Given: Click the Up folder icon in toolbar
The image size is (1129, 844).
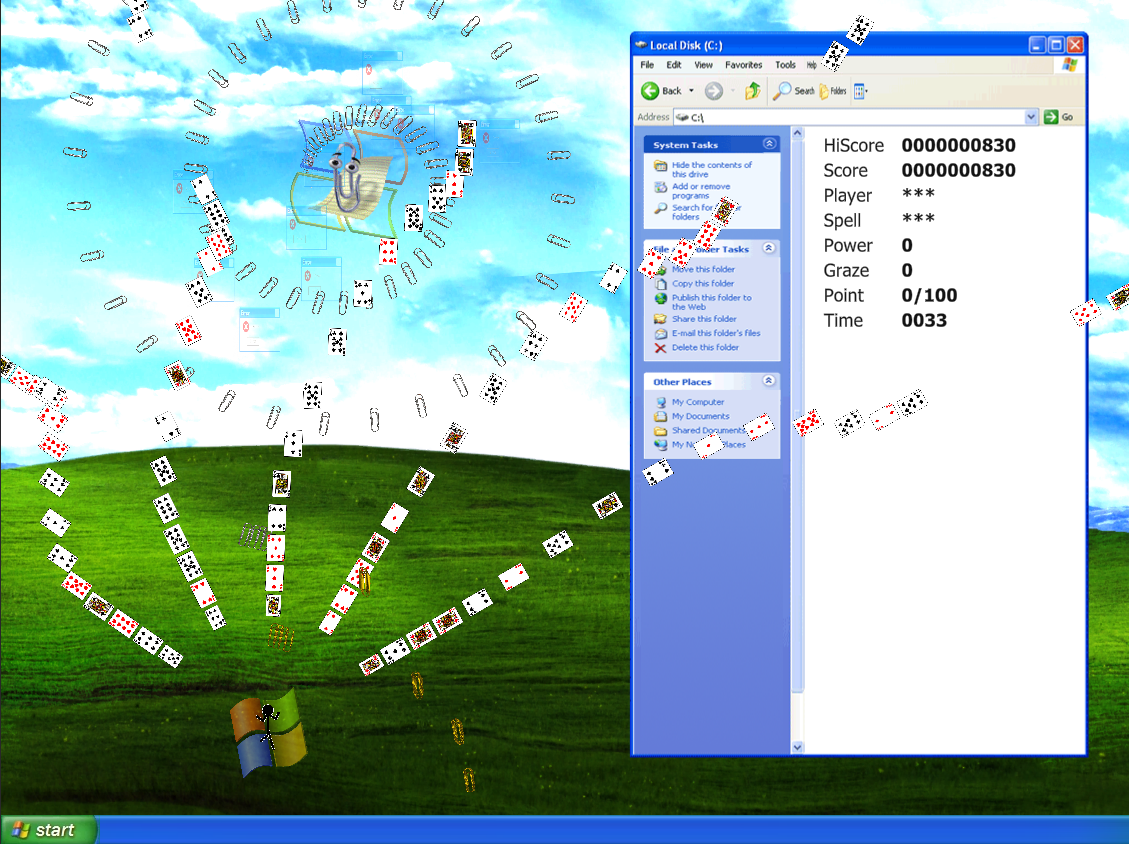Looking at the screenshot, I should pyautogui.click(x=752, y=91).
